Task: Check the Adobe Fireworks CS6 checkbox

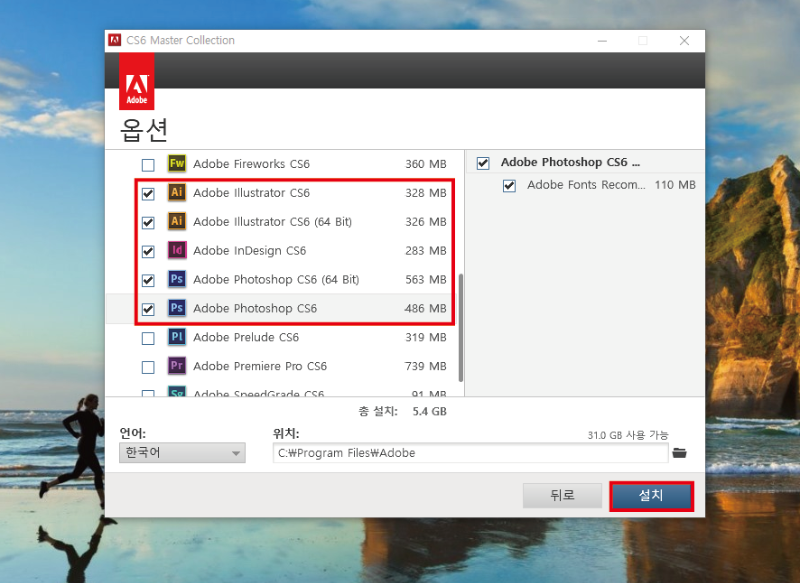Action: (x=148, y=165)
